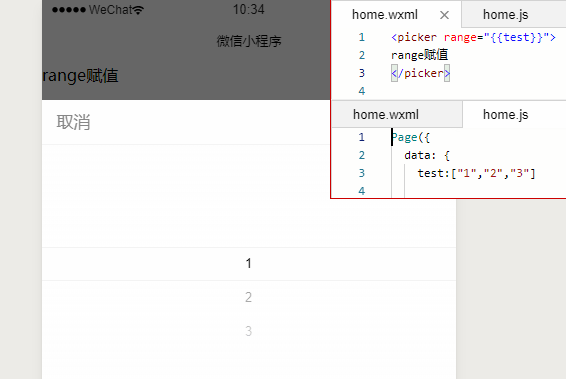Click line number 3 in the wxml editor gutter
The image size is (566, 379).
pos(362,73)
